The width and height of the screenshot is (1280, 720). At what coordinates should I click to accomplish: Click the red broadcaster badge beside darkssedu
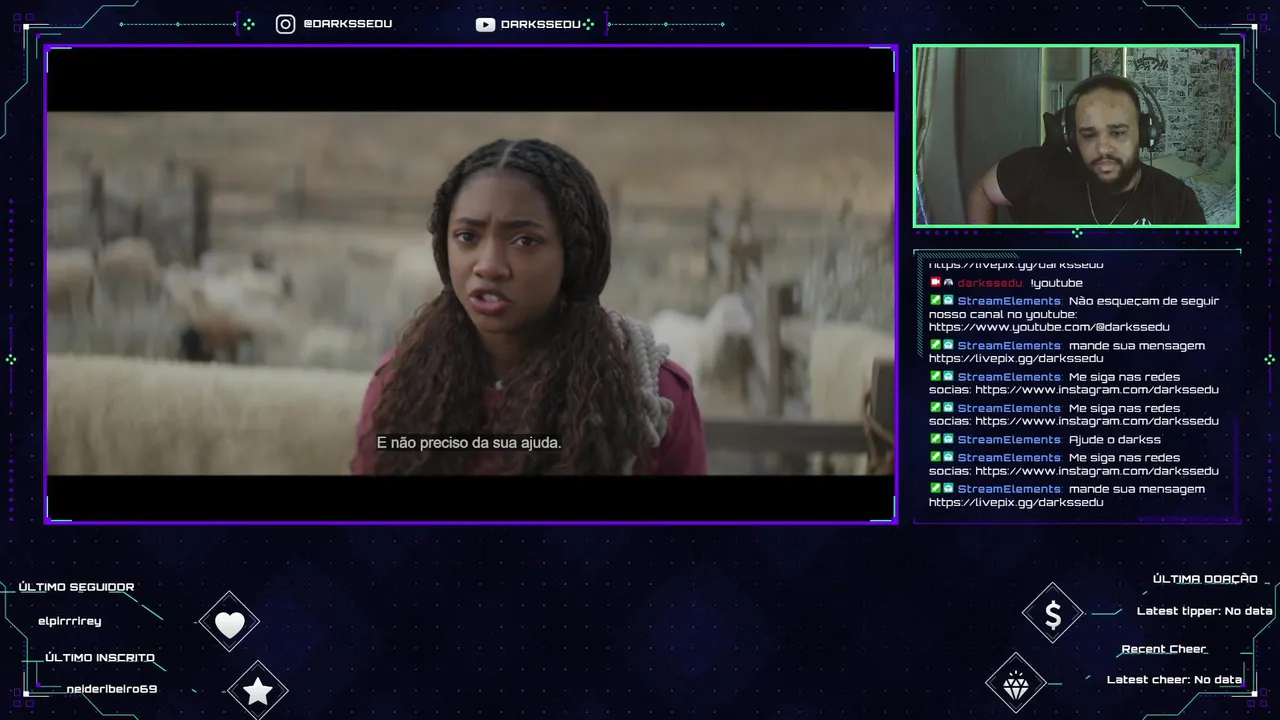coord(936,283)
